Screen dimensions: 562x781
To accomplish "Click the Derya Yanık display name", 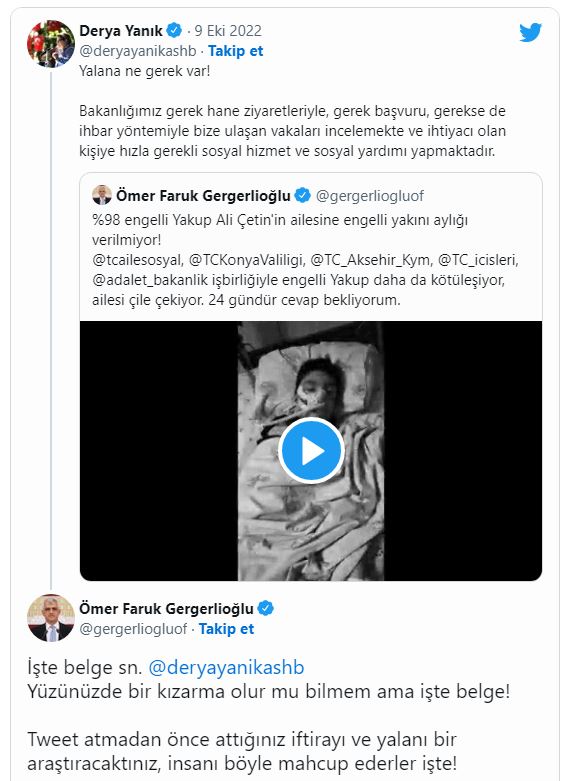I will (x=121, y=30).
